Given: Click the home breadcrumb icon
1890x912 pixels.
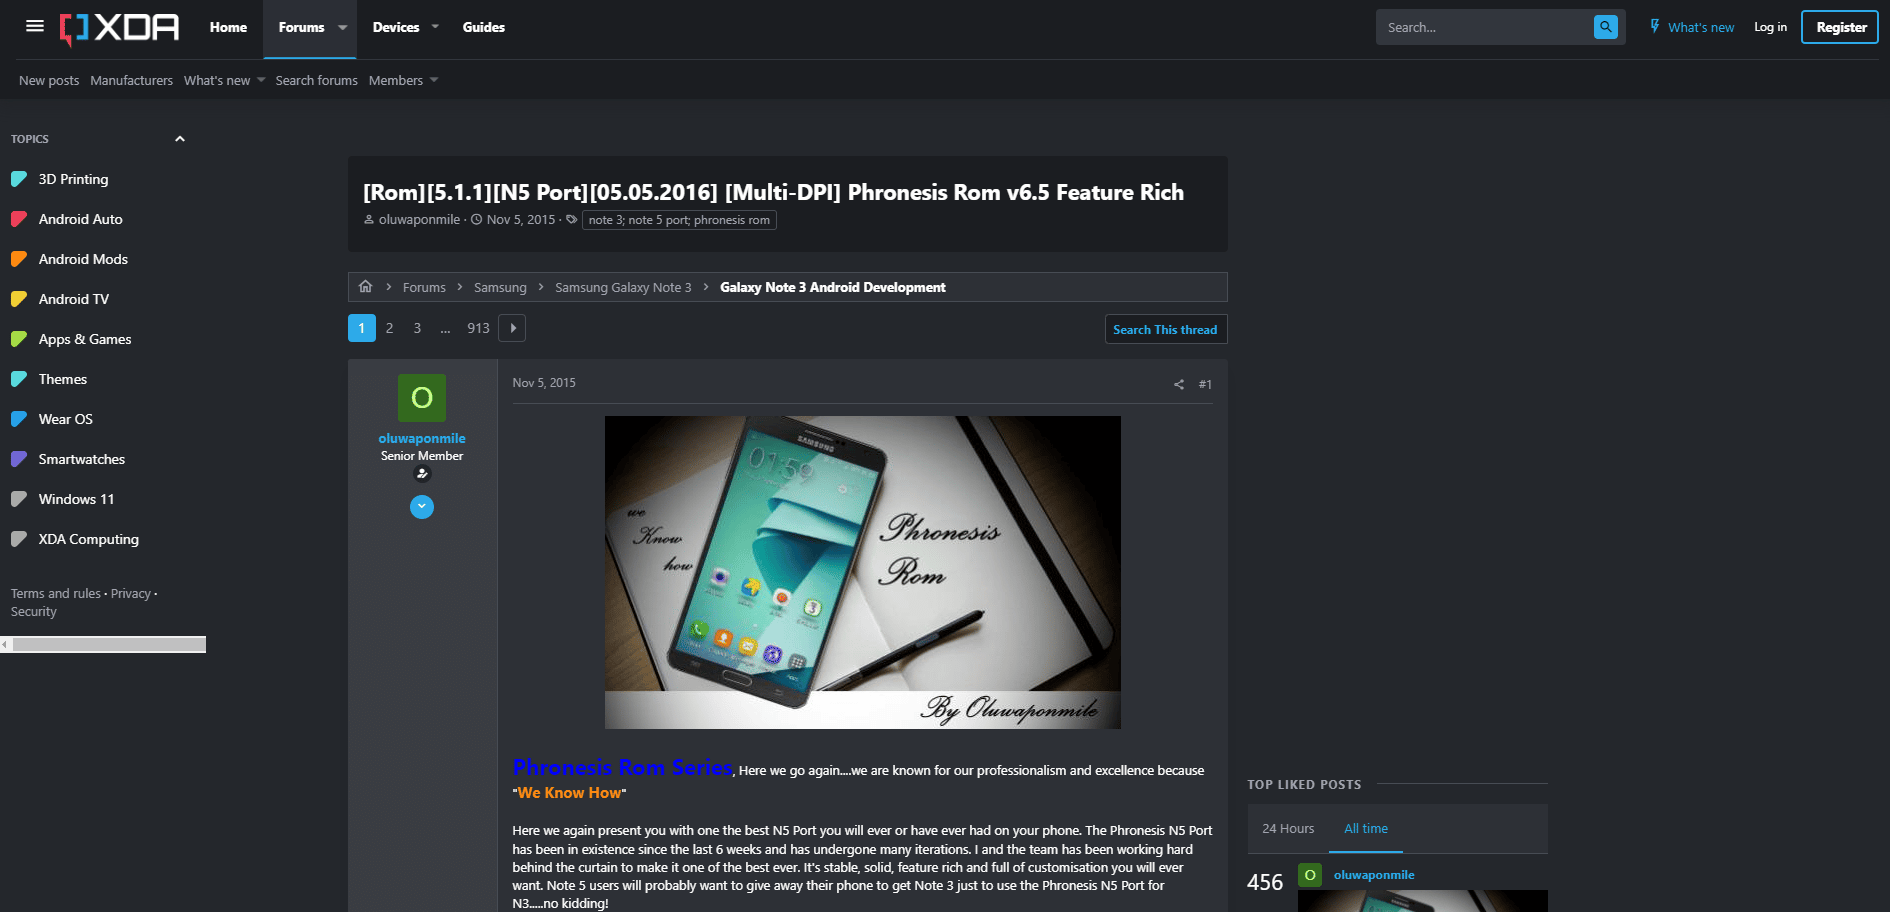Looking at the screenshot, I should point(365,287).
